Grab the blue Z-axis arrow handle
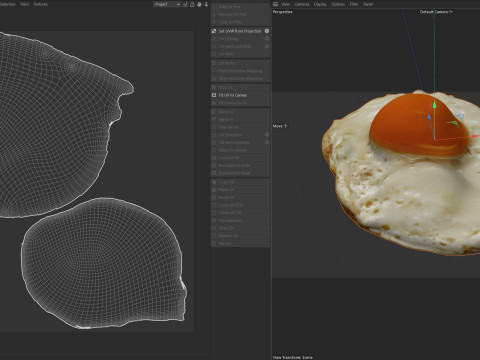Screen dimensions: 480x360 point(429,117)
